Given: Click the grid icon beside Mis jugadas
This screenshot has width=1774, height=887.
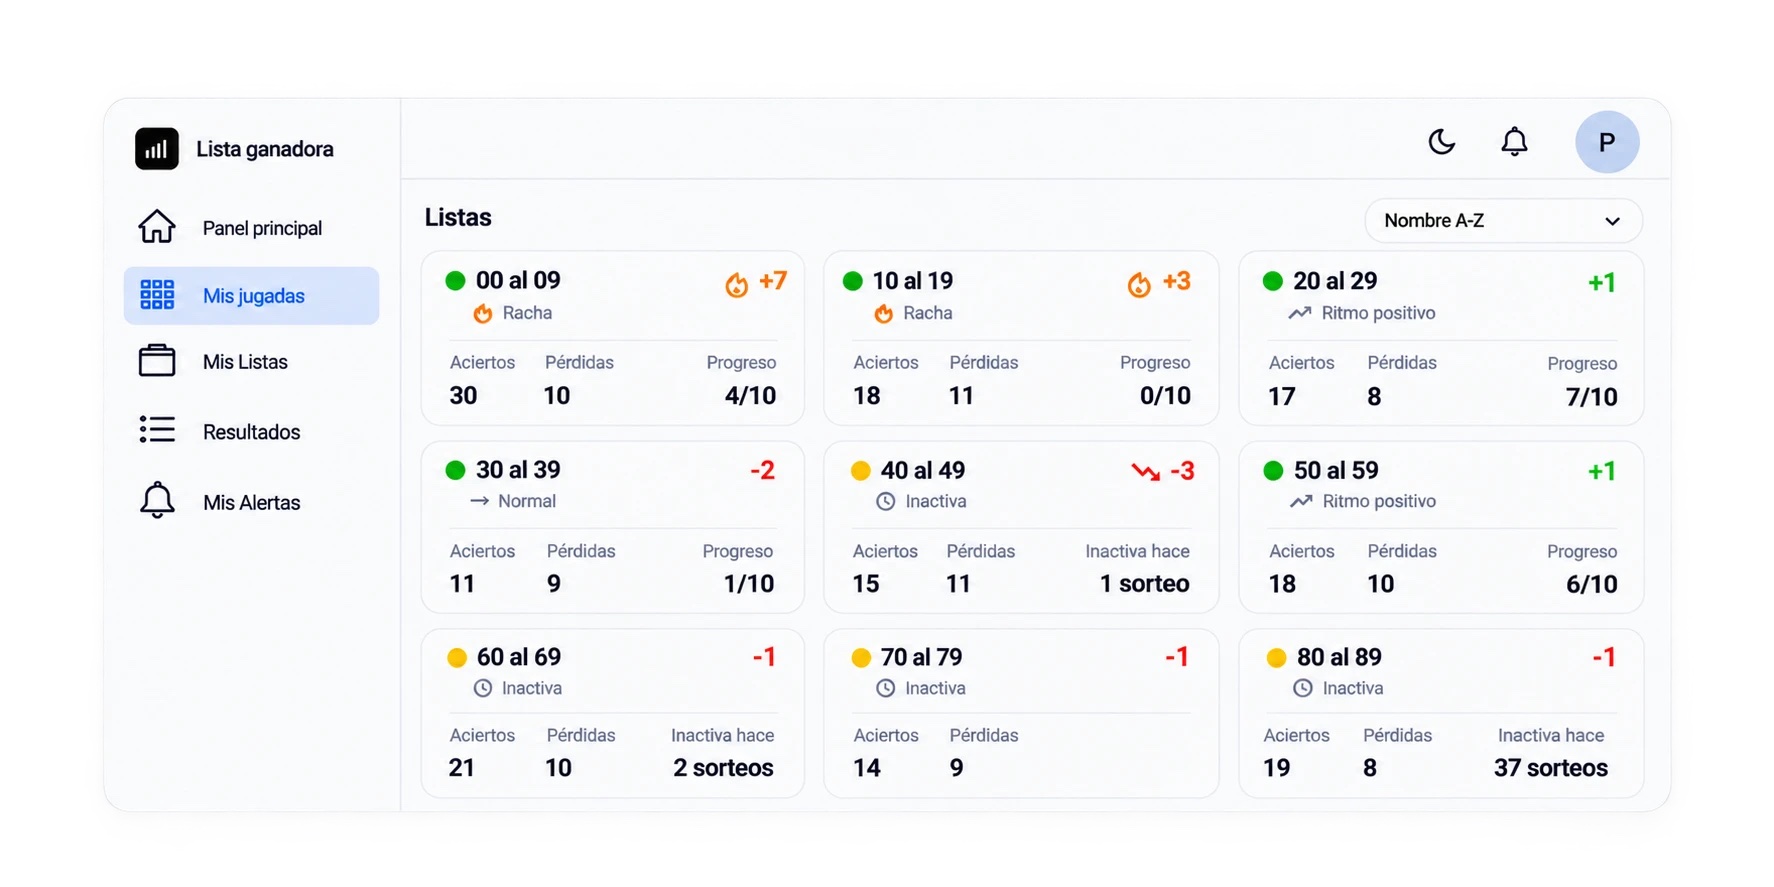Looking at the screenshot, I should (157, 295).
